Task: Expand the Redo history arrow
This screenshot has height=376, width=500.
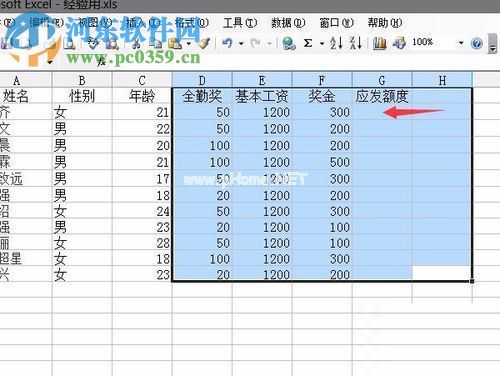Action: [269, 43]
